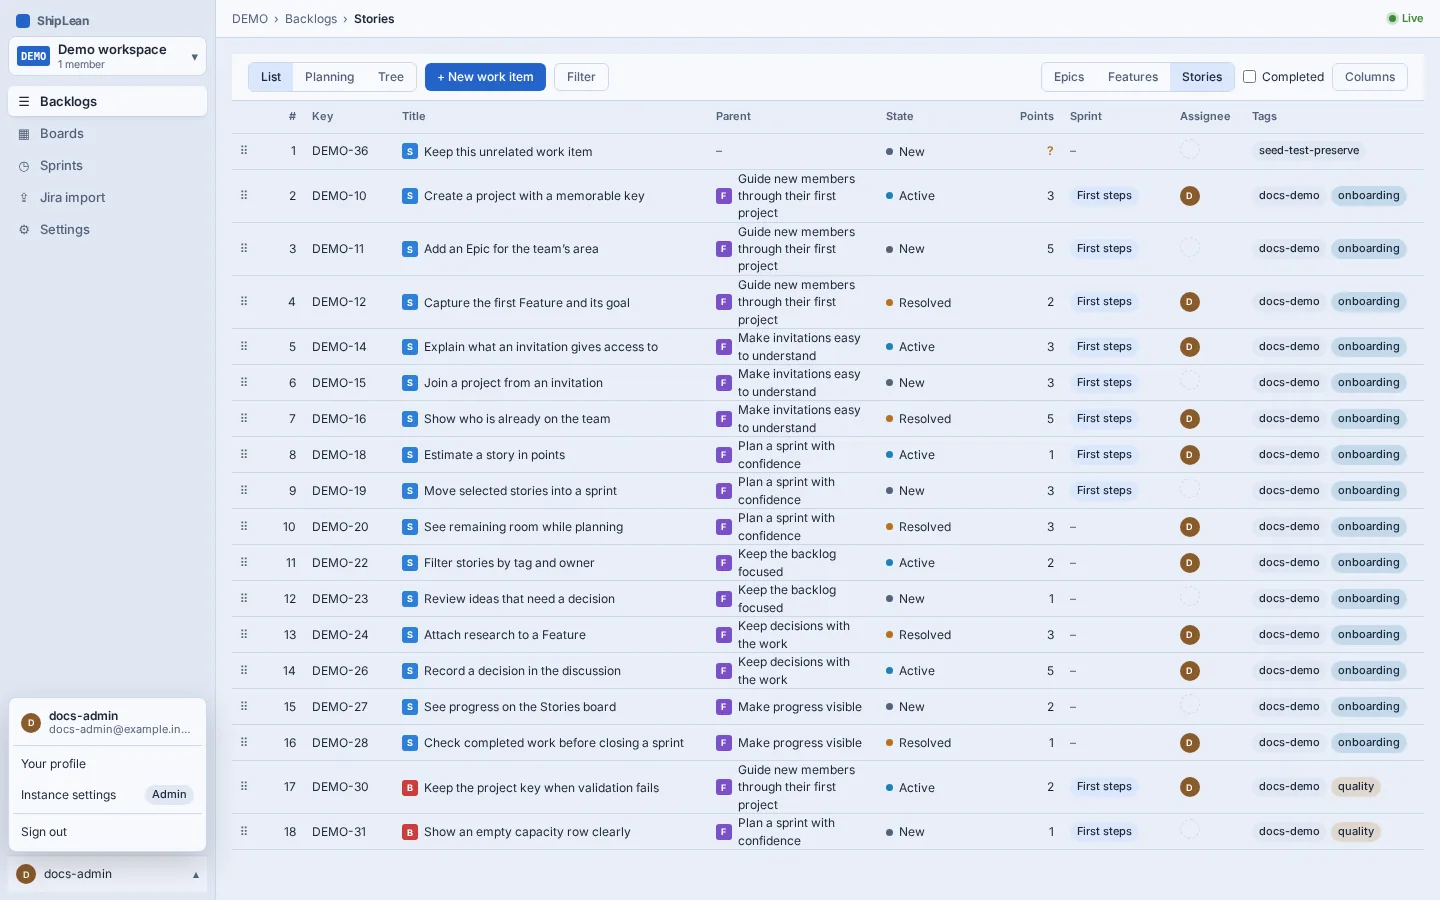Grab the drag handle for DEMO-10 row
This screenshot has width=1440, height=900.
244,195
